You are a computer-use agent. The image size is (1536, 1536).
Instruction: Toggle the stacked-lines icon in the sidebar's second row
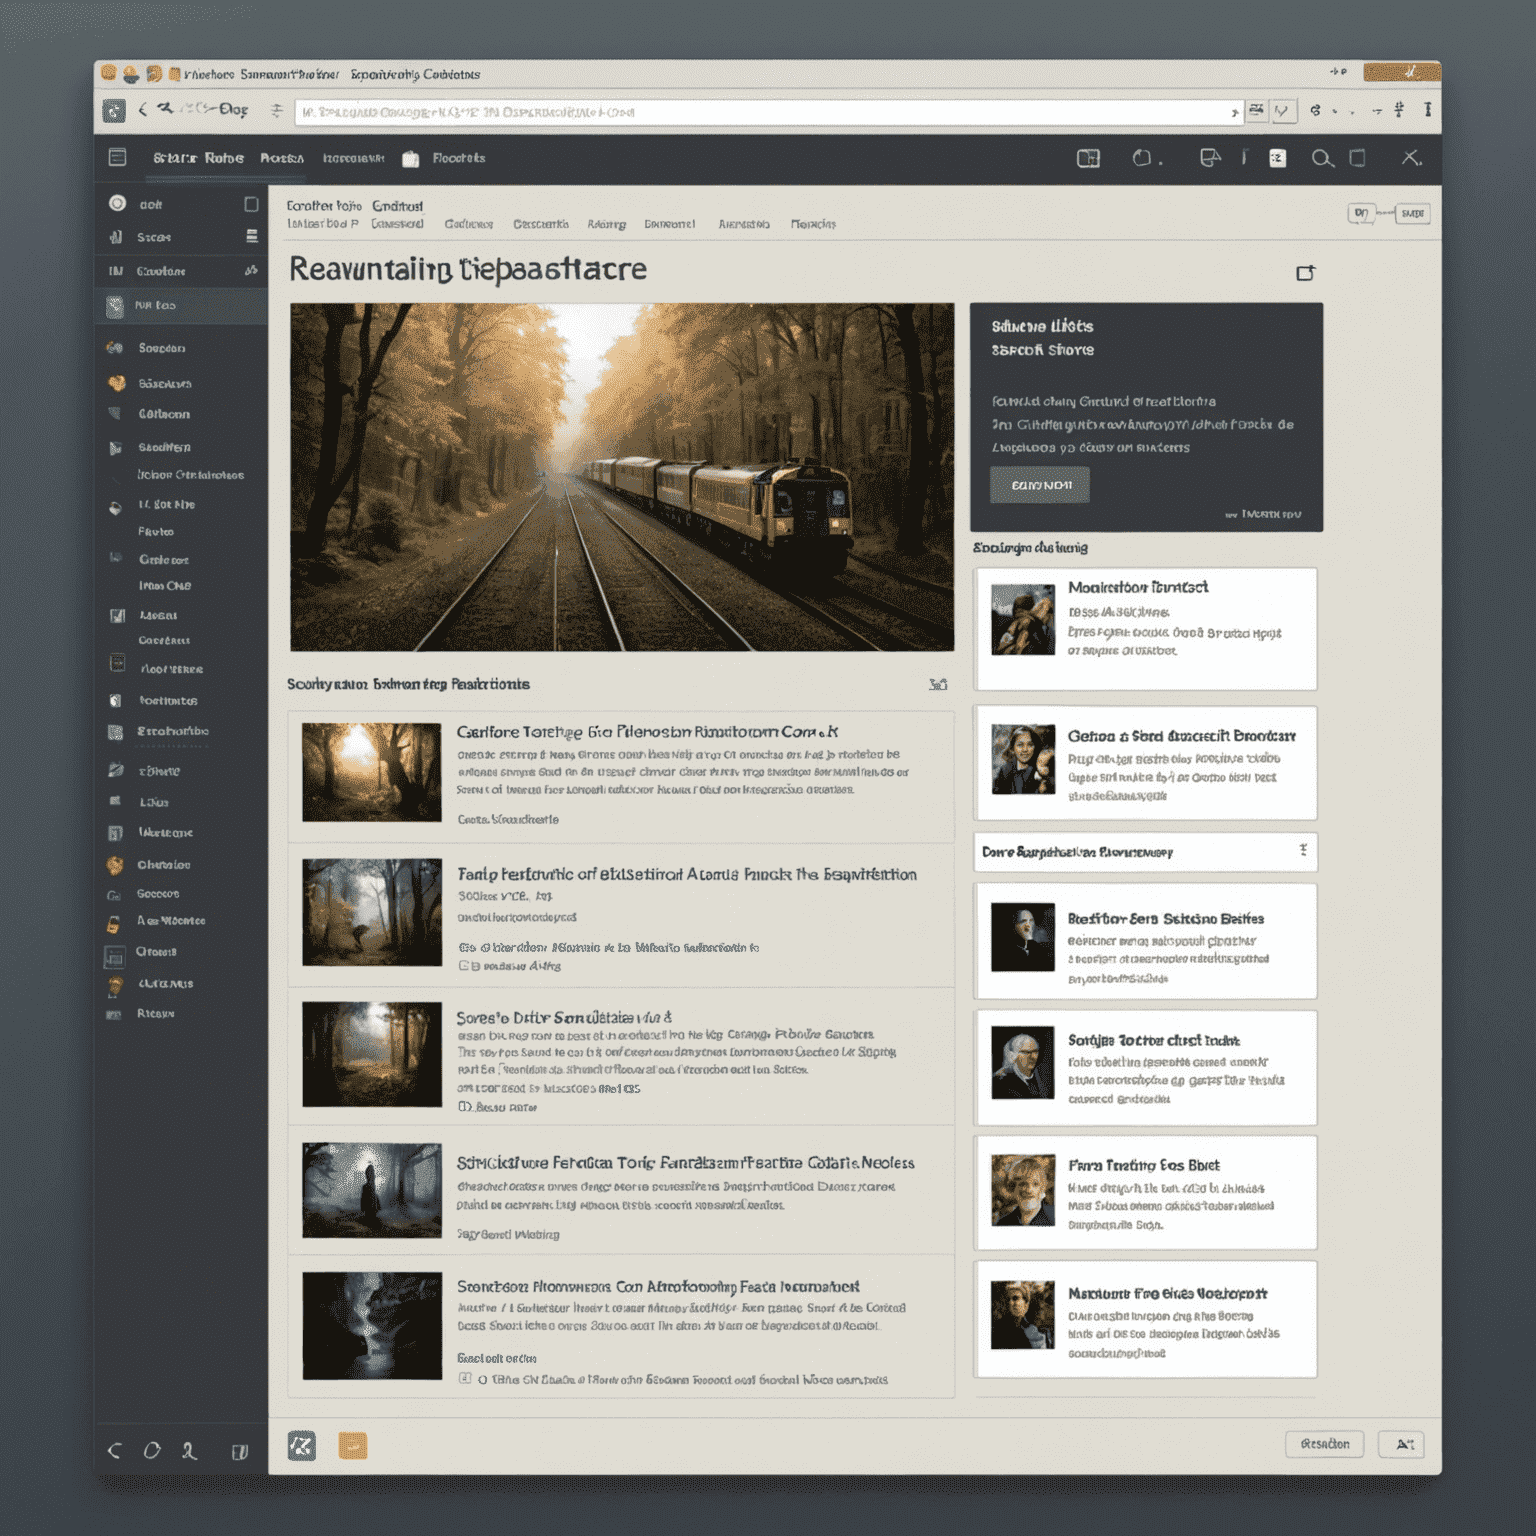point(252,236)
